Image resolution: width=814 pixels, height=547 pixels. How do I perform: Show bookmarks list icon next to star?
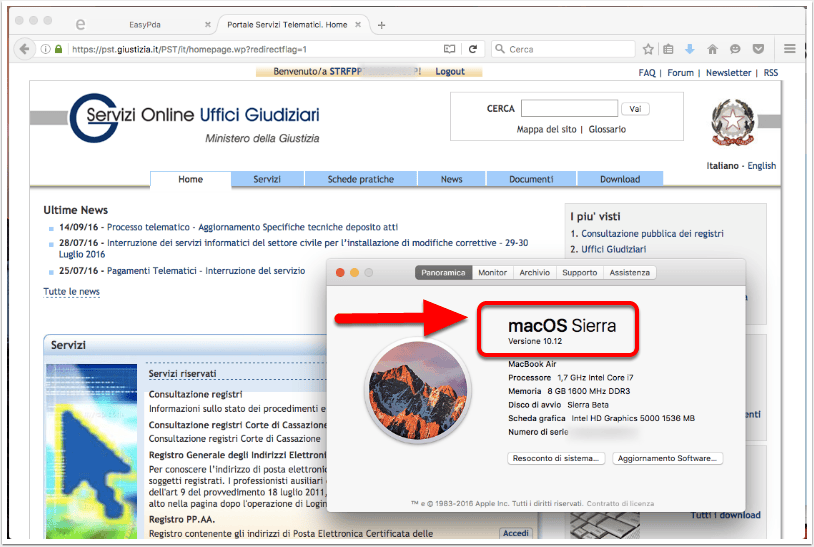click(668, 49)
